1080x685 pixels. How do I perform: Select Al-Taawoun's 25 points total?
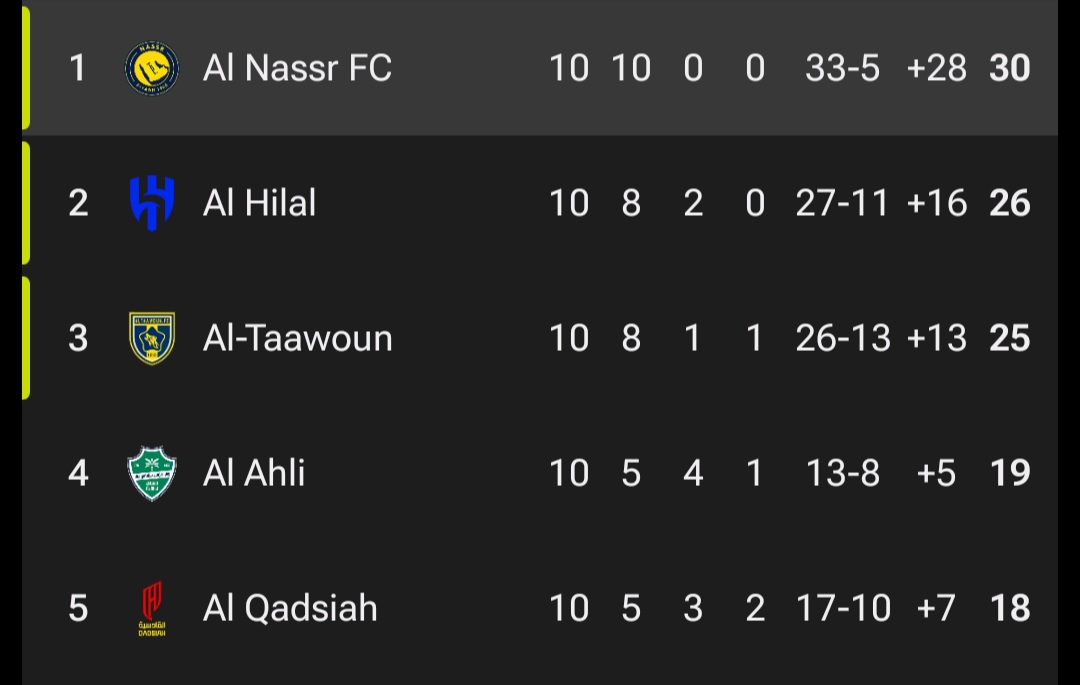(x=1009, y=338)
